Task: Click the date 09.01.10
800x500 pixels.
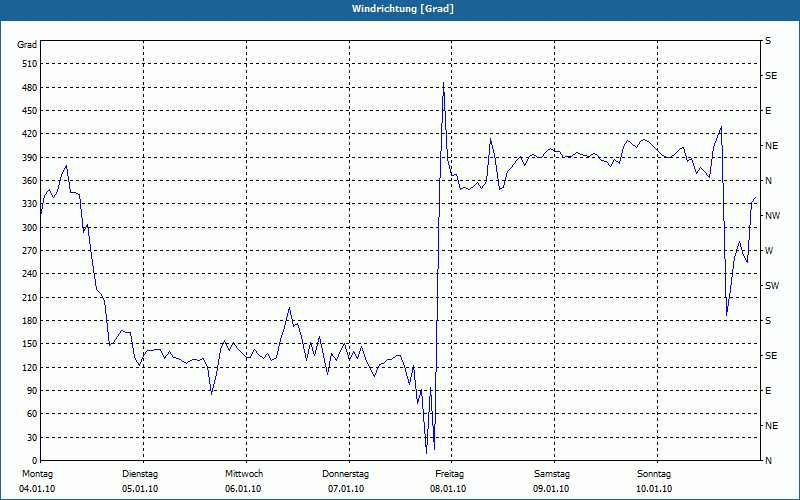Action: pos(551,489)
